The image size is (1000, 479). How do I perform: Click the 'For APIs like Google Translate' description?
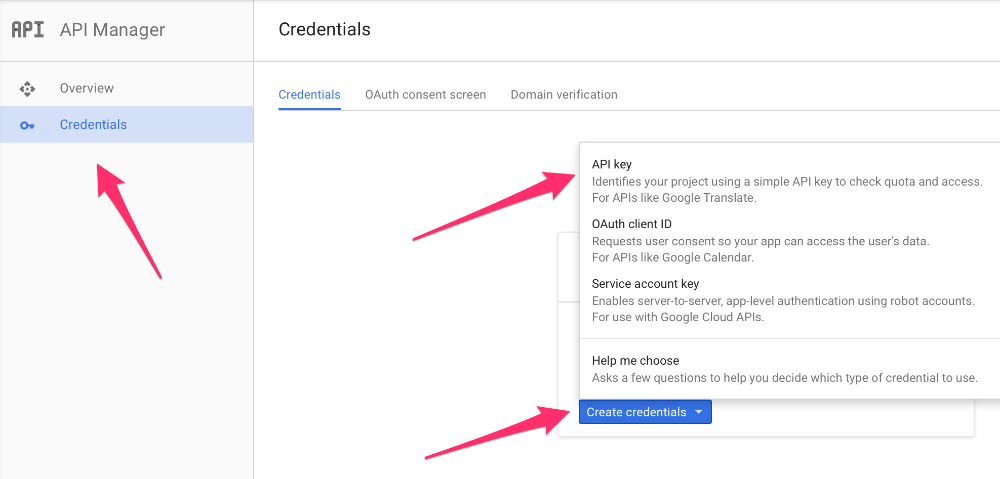[674, 198]
